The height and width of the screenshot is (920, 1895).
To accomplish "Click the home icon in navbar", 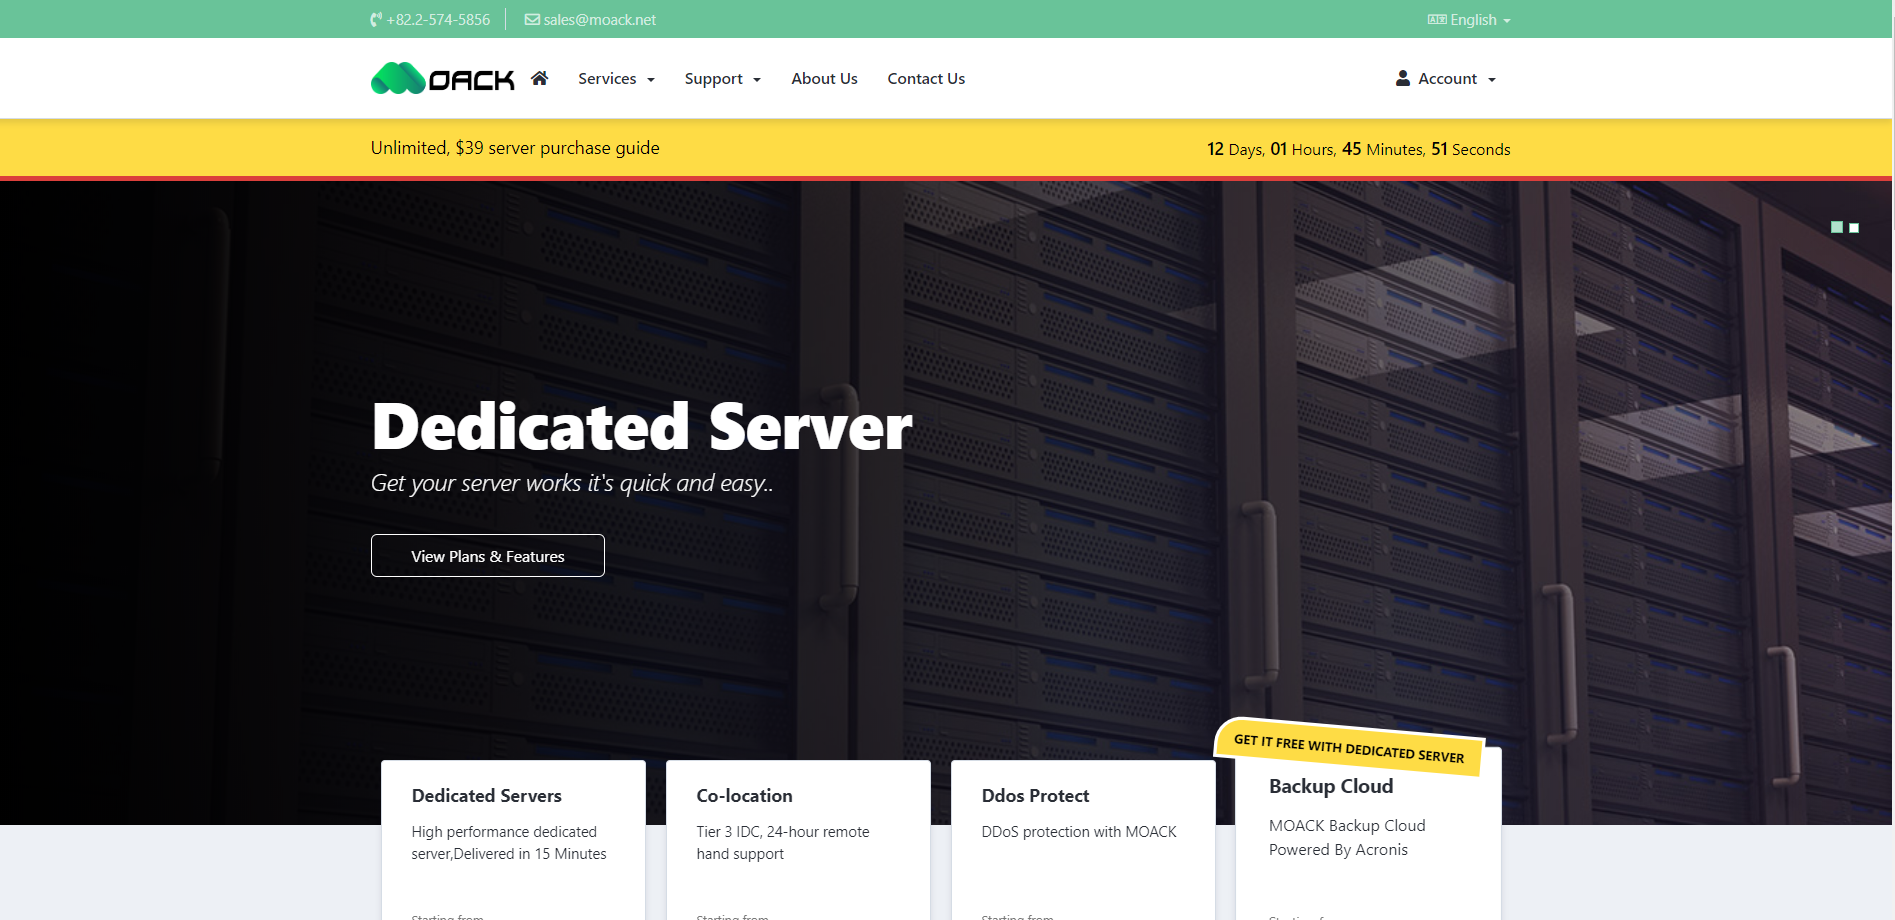I will 539,78.
